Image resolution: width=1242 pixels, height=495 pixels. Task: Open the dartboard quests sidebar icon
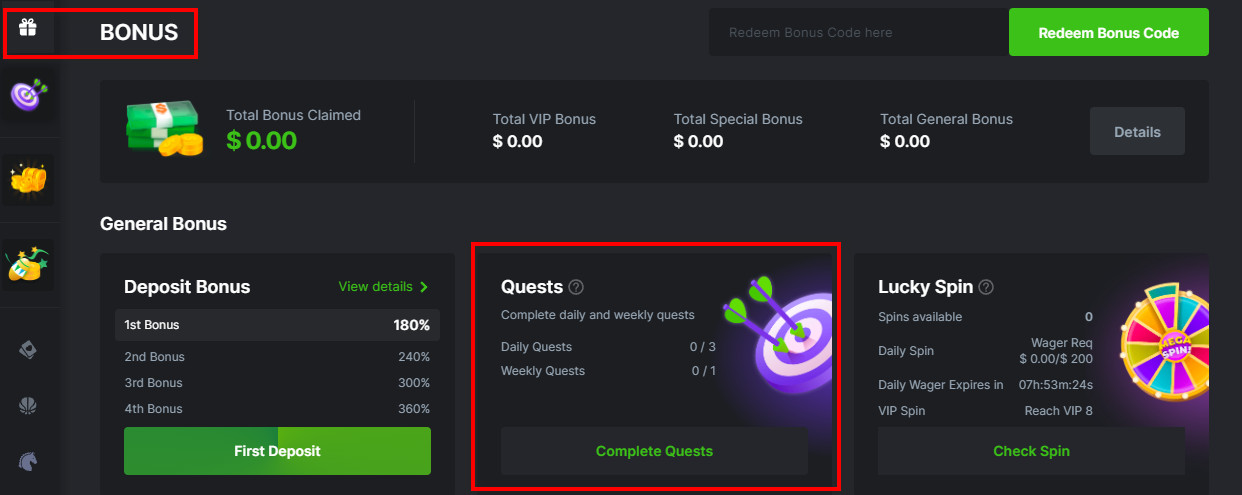point(28,95)
